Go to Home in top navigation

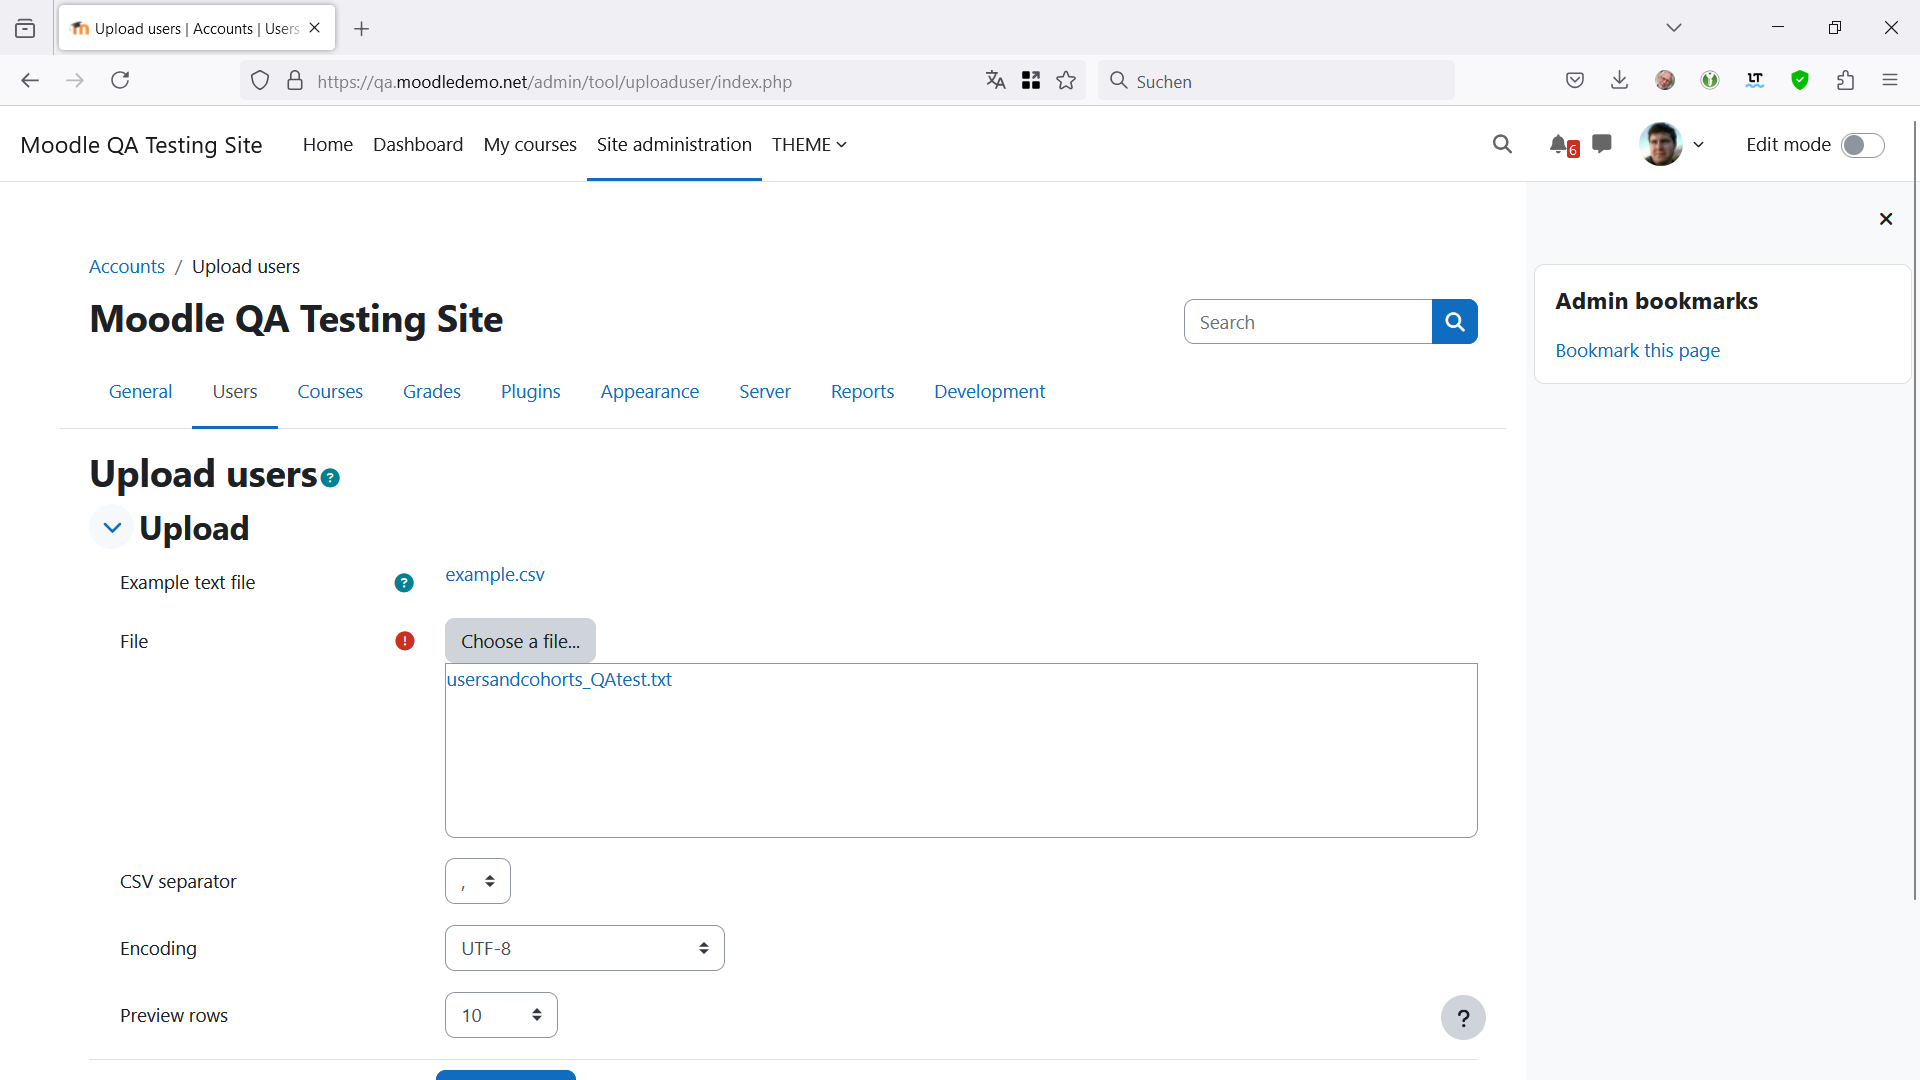[x=328, y=145]
